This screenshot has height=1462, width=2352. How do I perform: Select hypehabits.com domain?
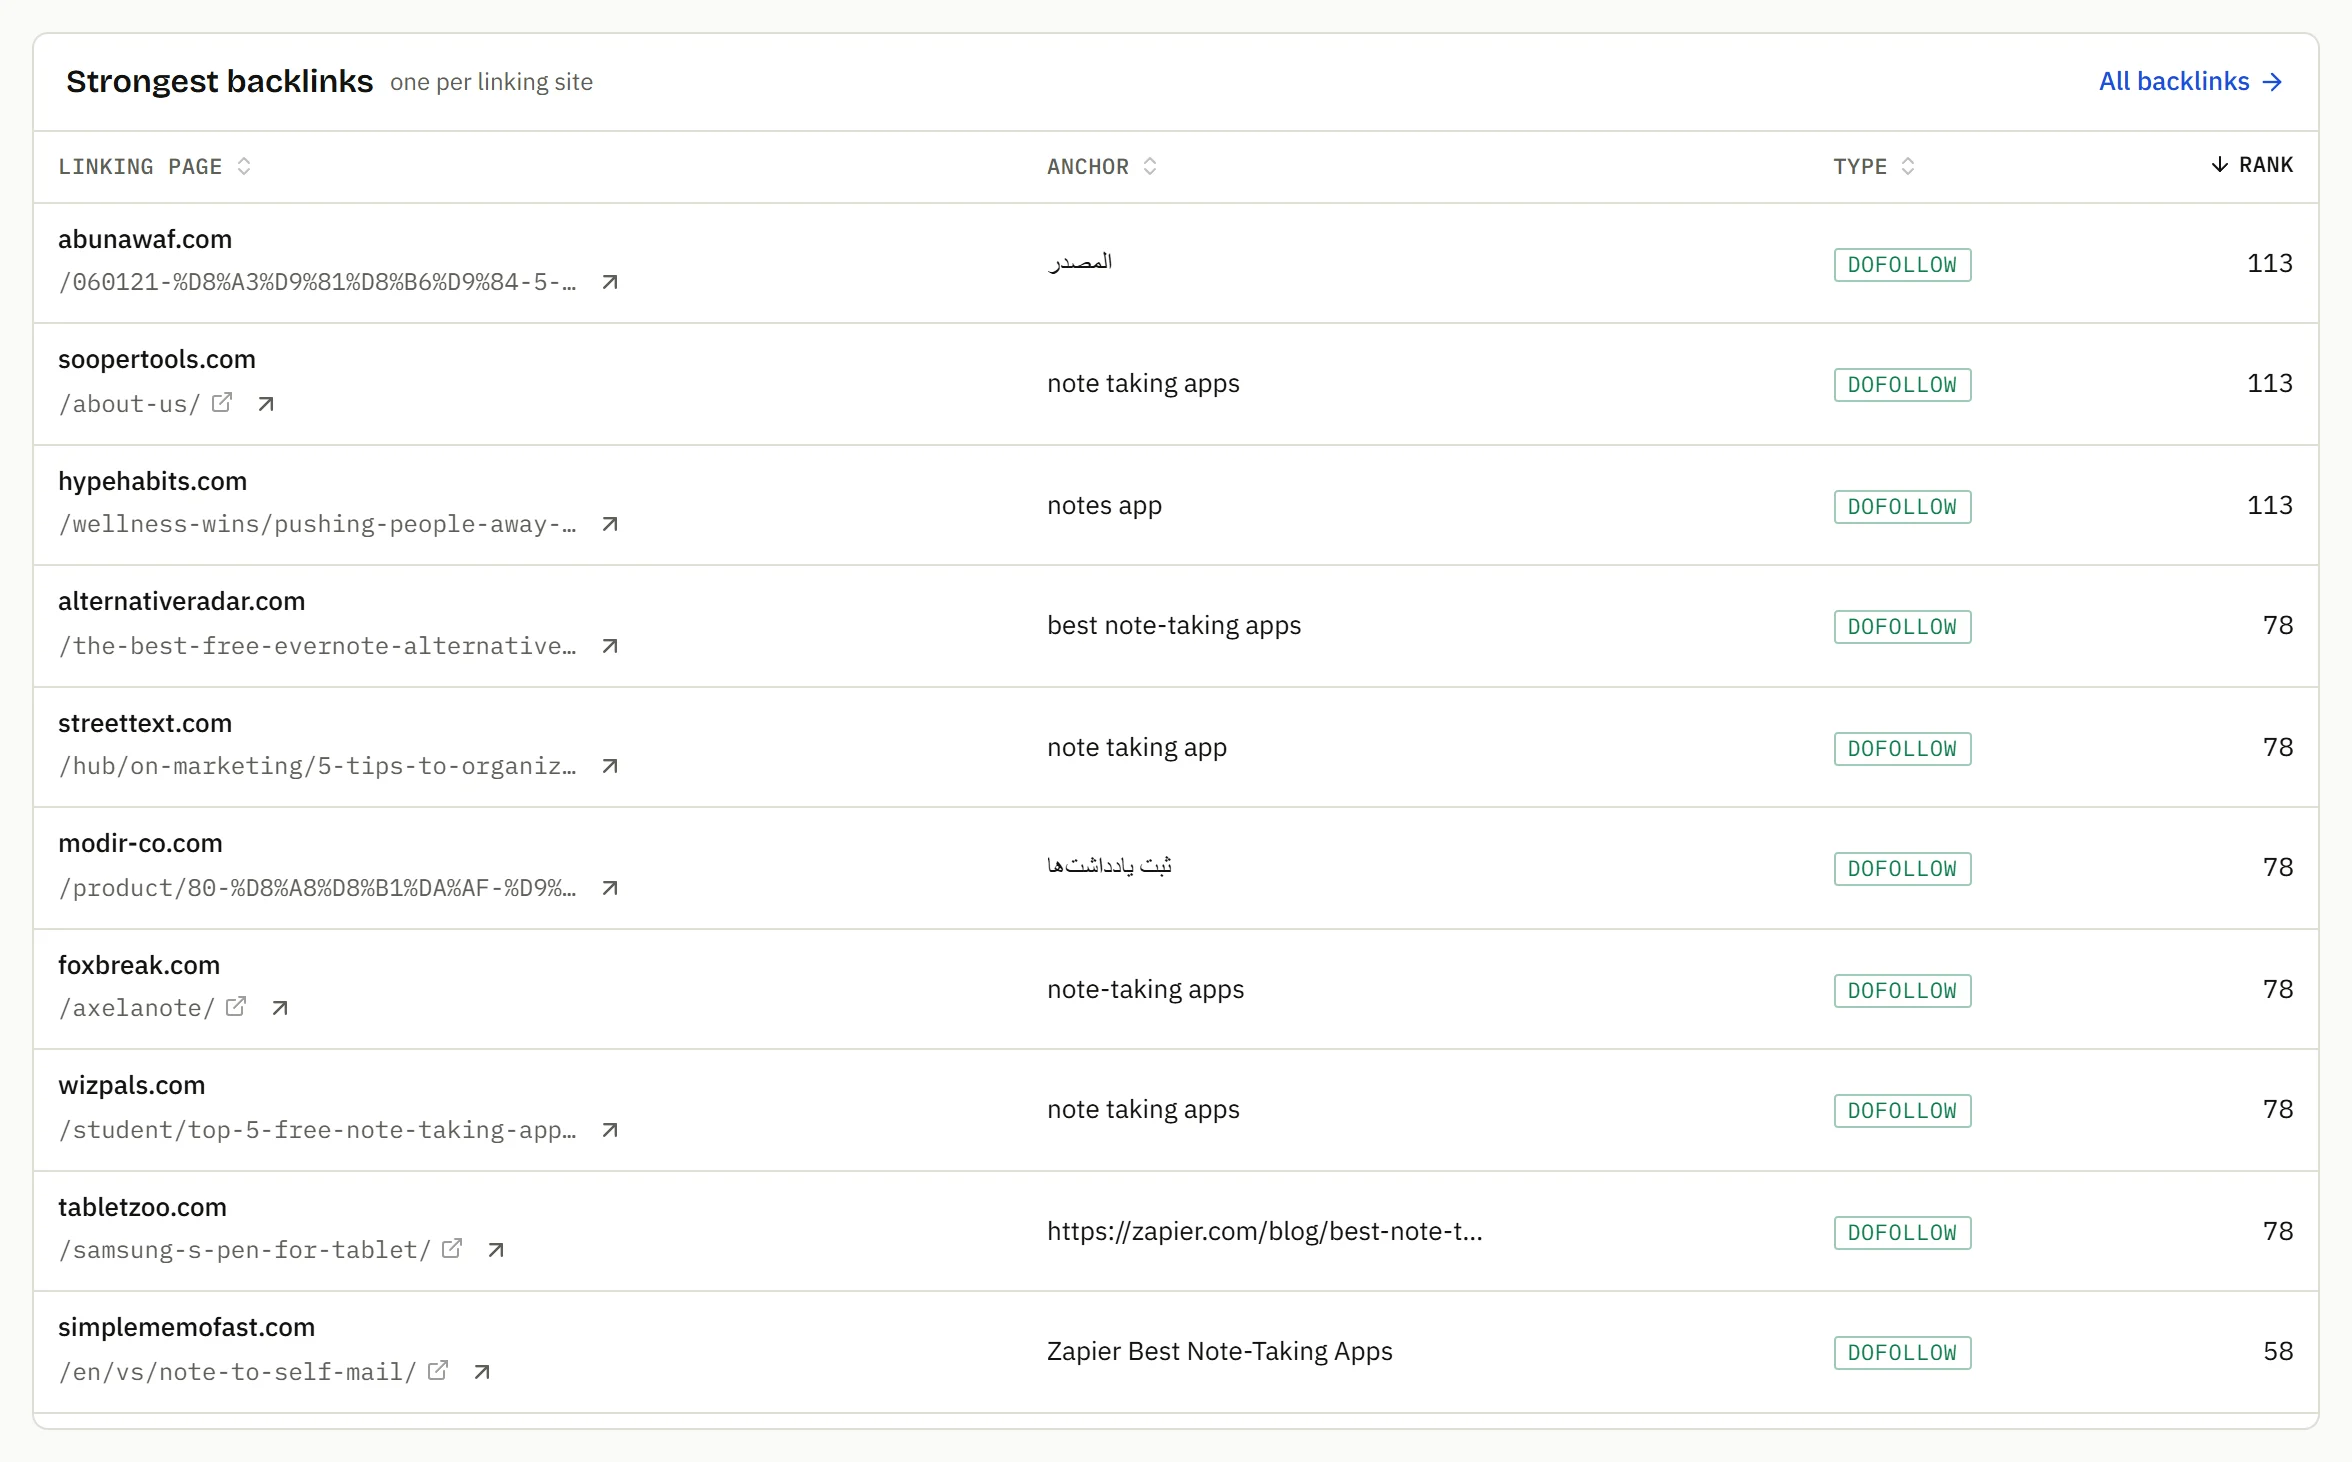tap(152, 481)
